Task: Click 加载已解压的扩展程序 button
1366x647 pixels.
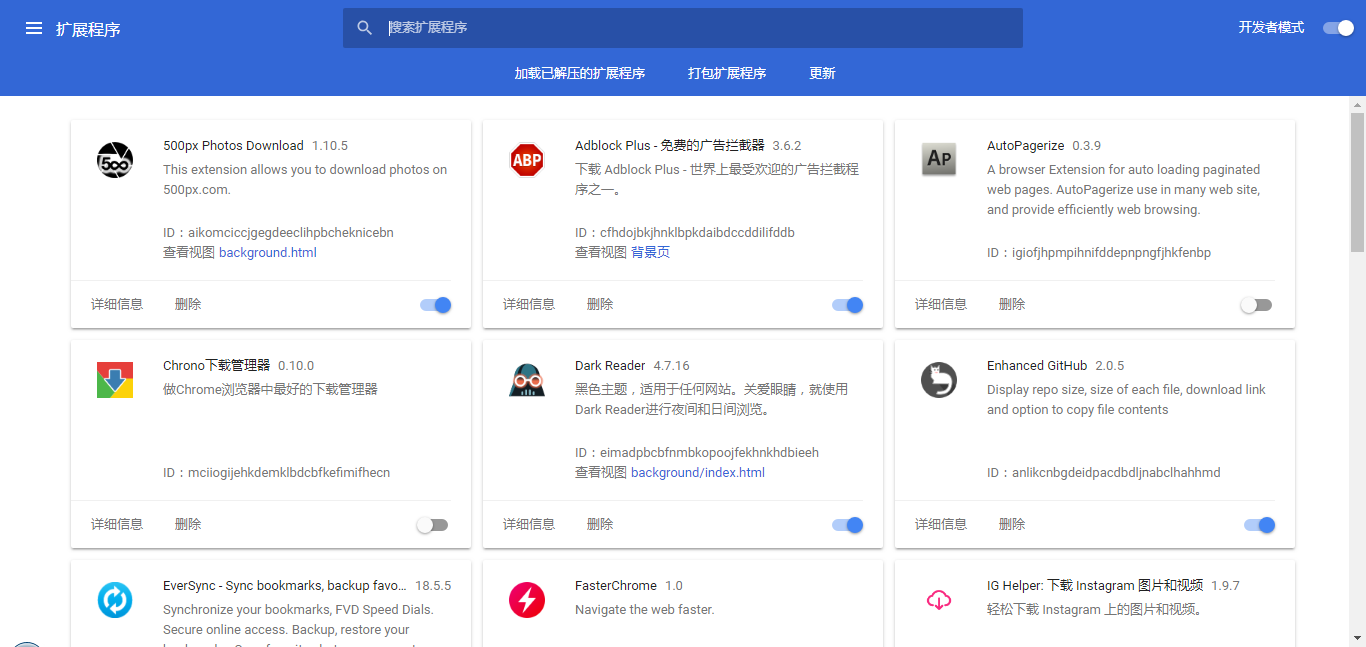Action: coord(580,73)
